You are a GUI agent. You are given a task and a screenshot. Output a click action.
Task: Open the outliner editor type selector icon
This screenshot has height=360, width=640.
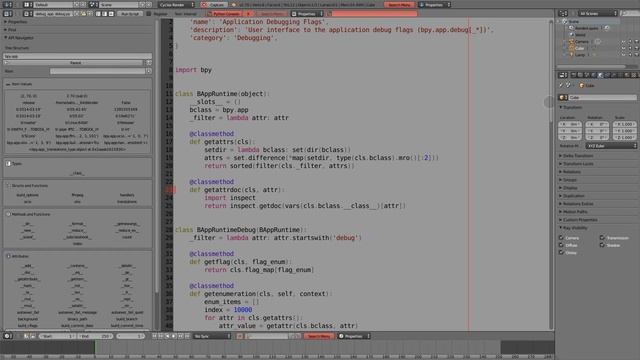tap(563, 14)
